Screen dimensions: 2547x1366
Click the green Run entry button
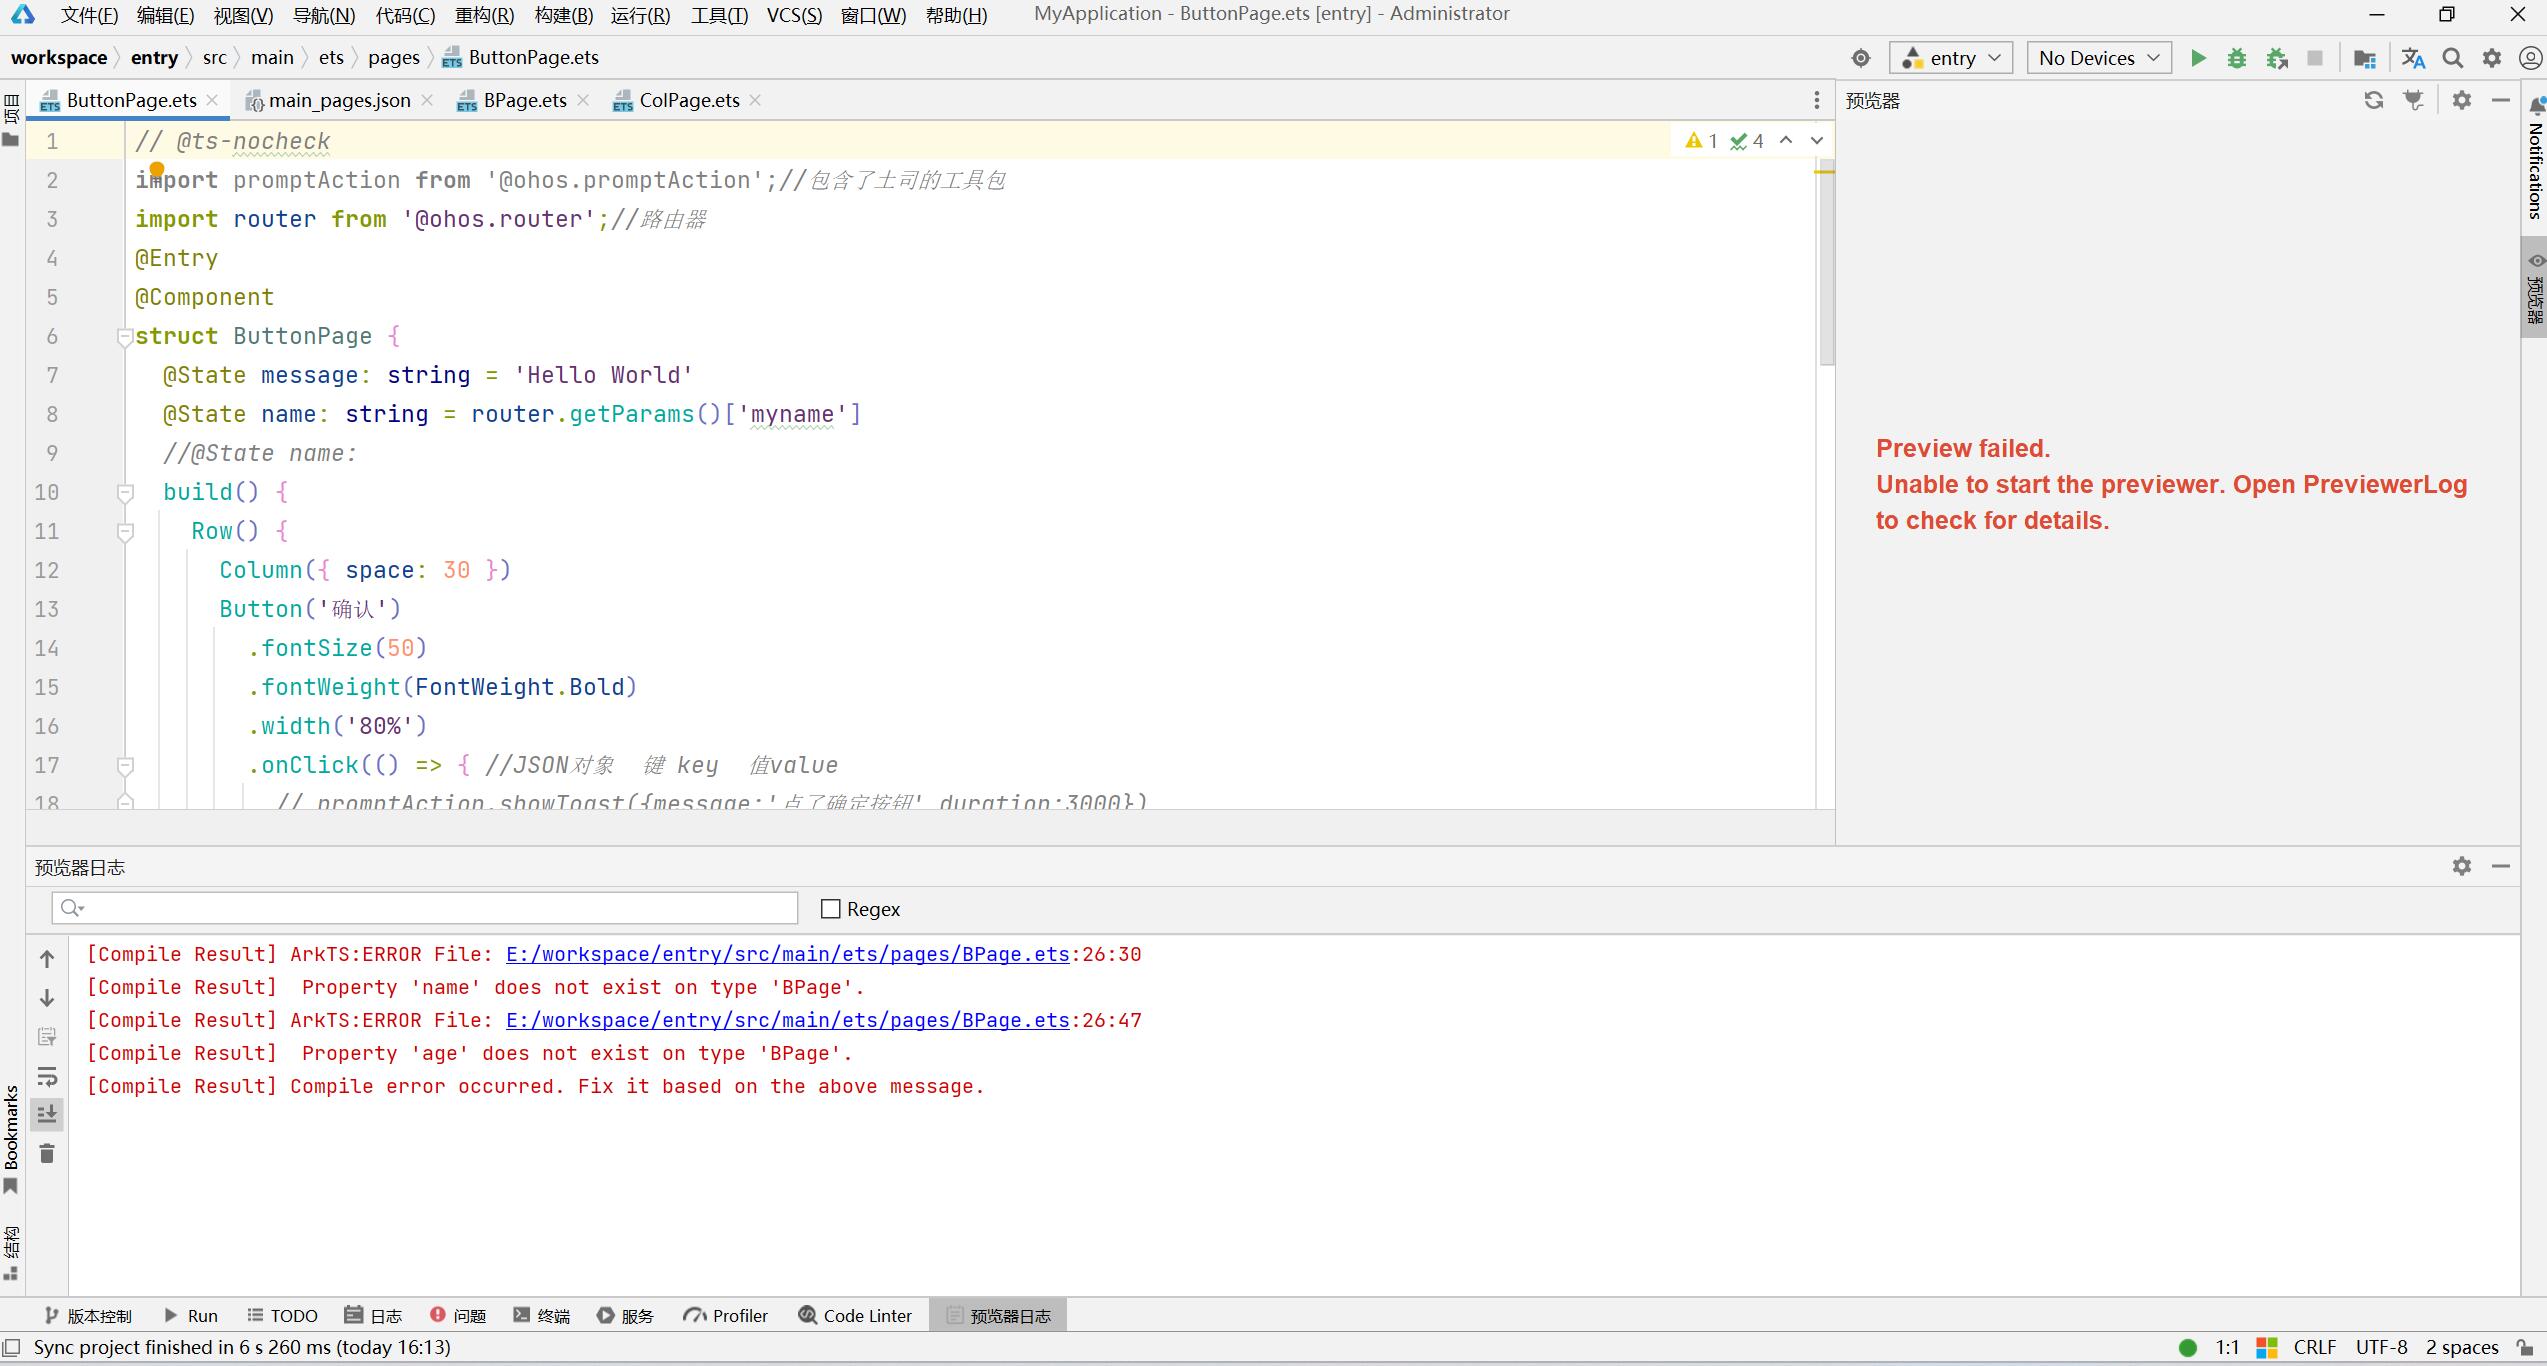click(2198, 58)
